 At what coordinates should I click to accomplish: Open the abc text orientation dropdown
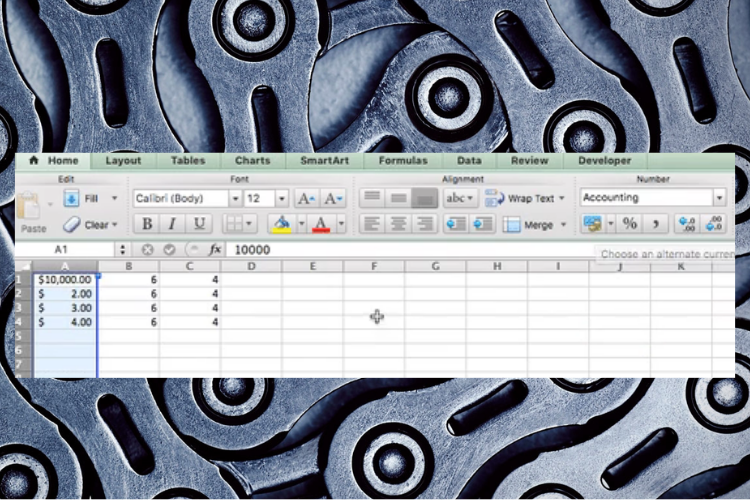coord(460,198)
